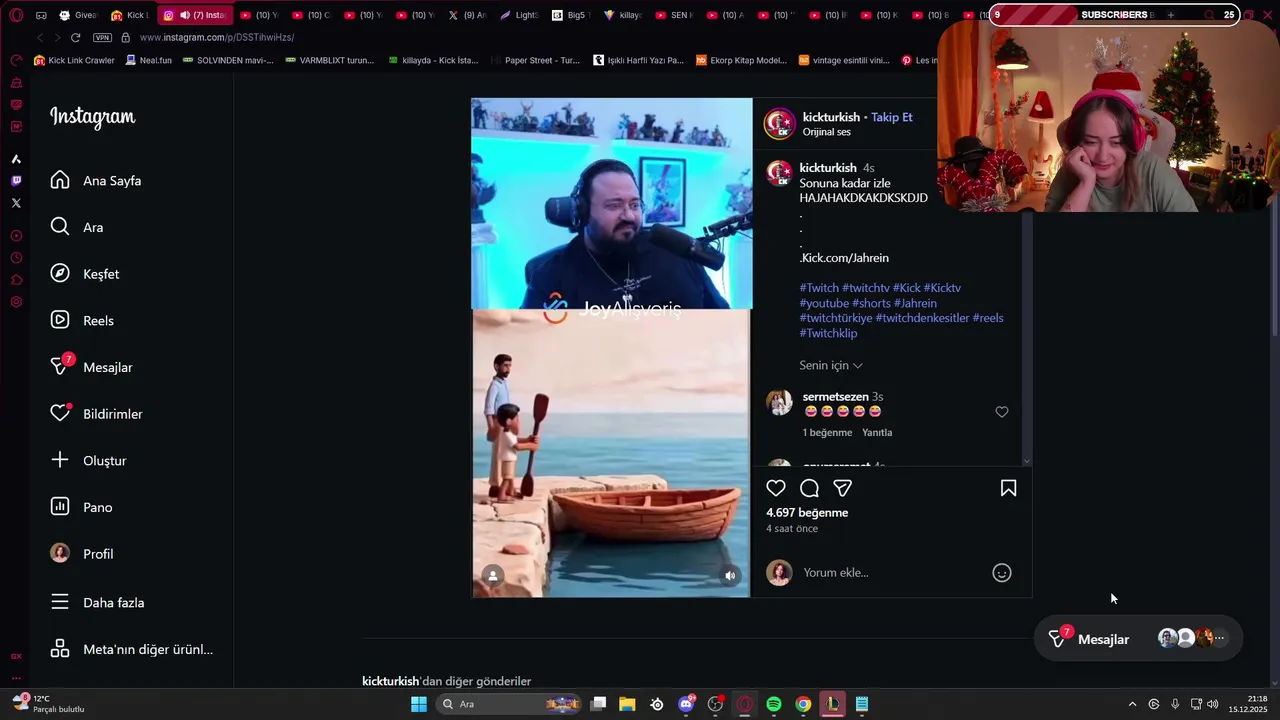Click tagged people icon on video

point(493,575)
